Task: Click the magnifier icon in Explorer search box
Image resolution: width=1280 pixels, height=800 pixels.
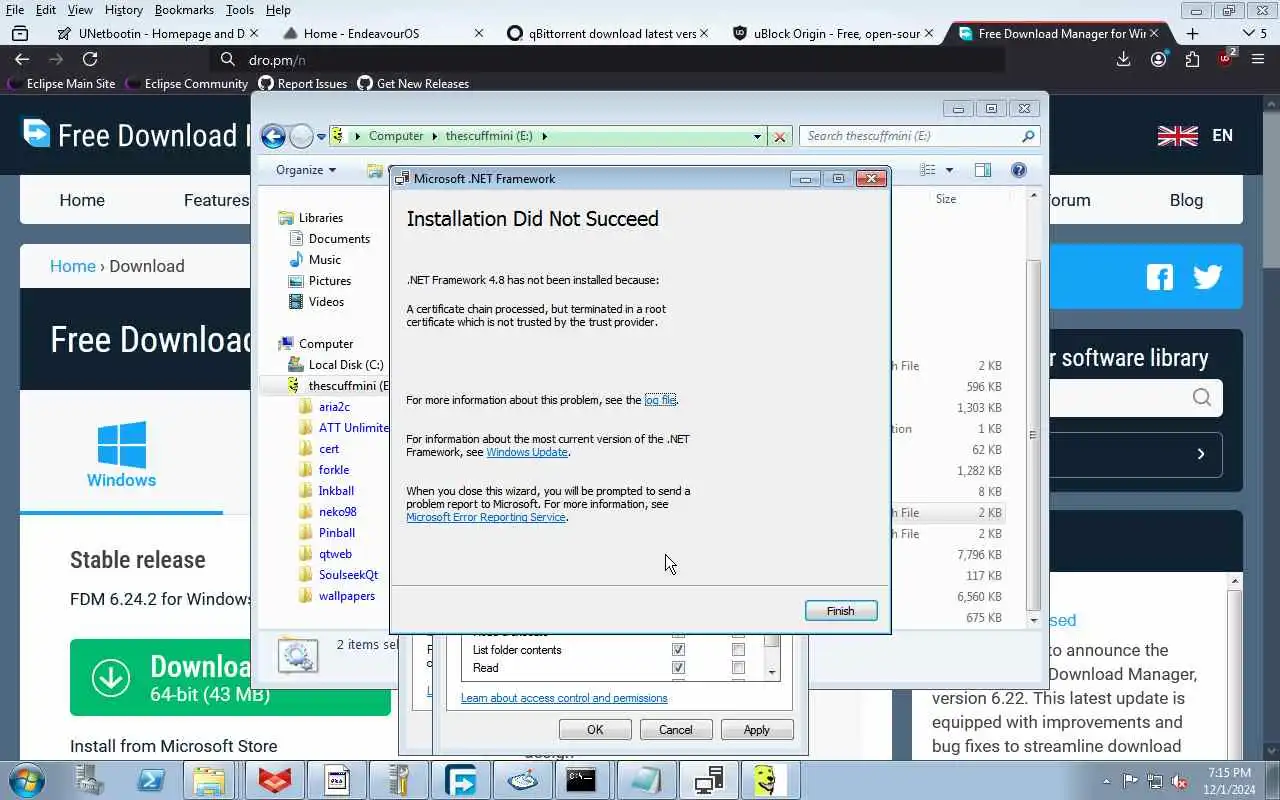Action: (x=1028, y=136)
